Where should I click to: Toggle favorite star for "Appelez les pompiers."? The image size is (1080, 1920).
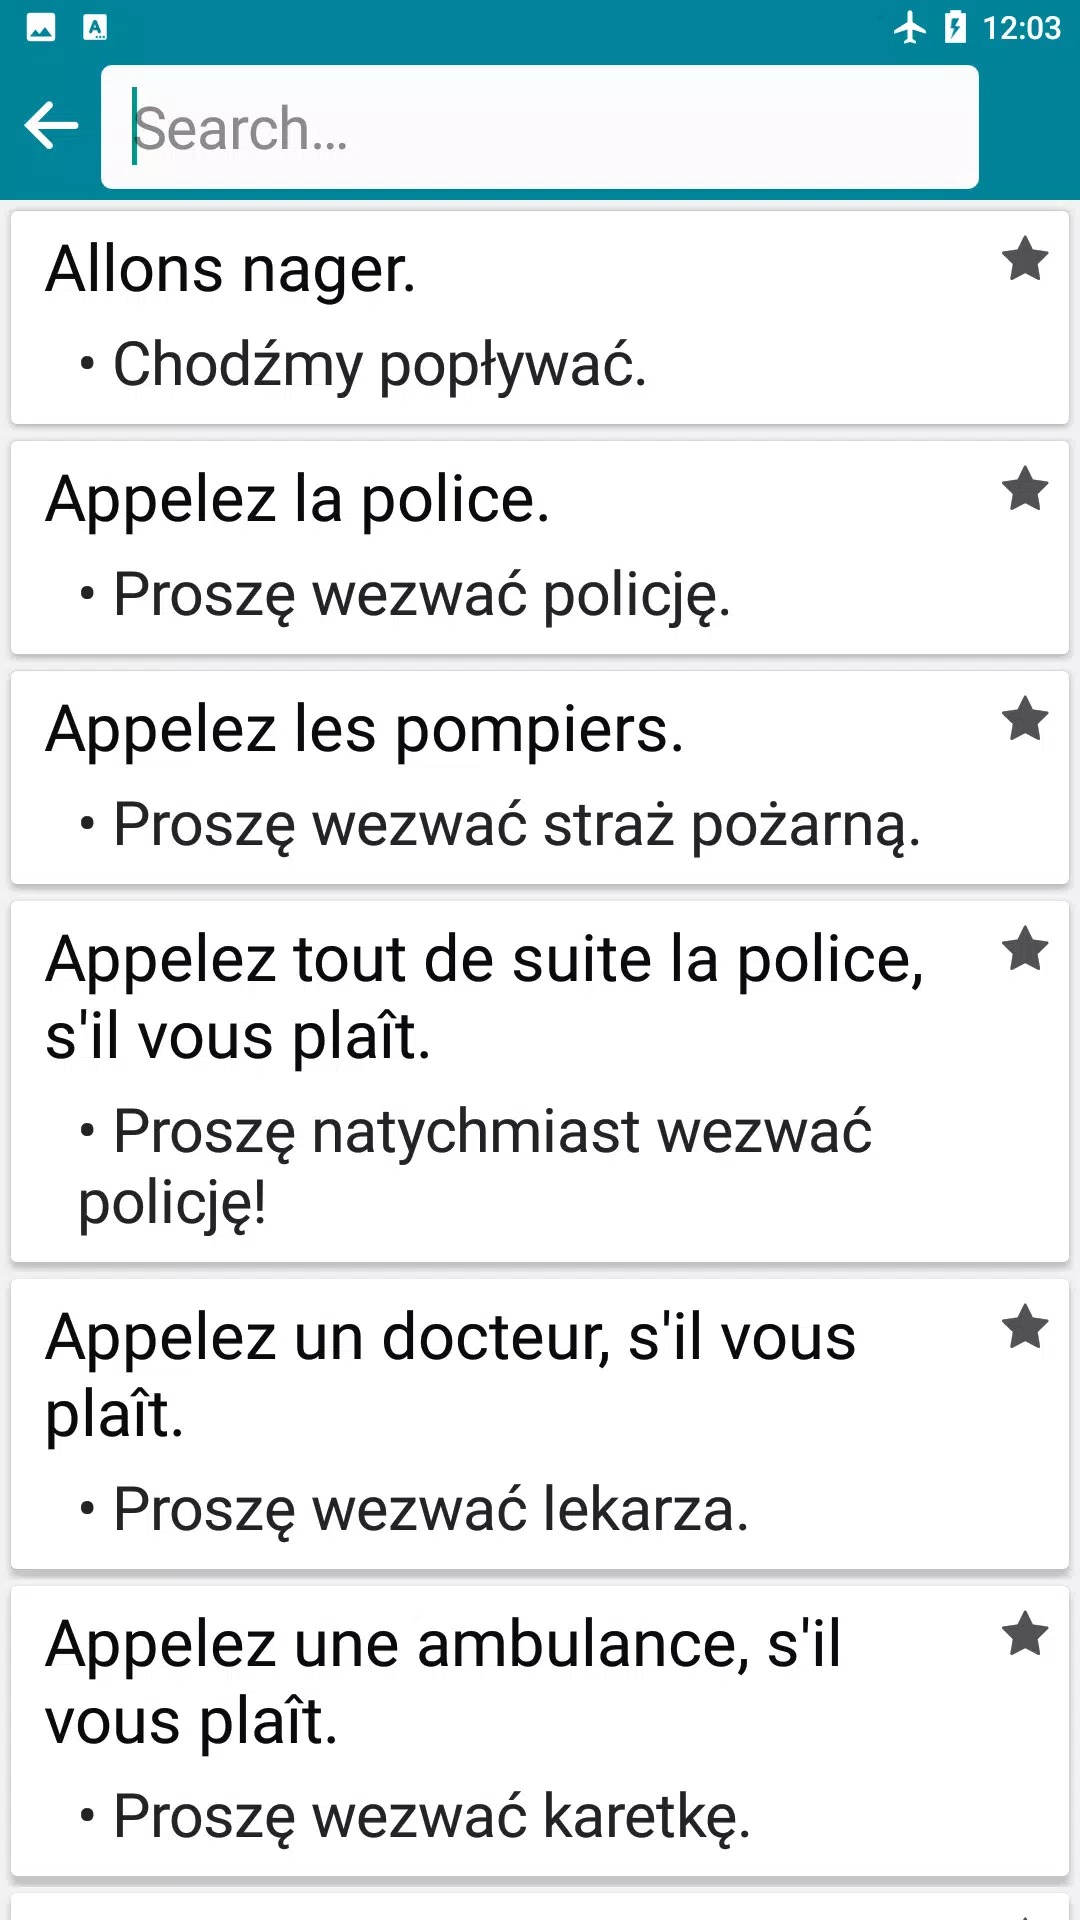pyautogui.click(x=1025, y=720)
